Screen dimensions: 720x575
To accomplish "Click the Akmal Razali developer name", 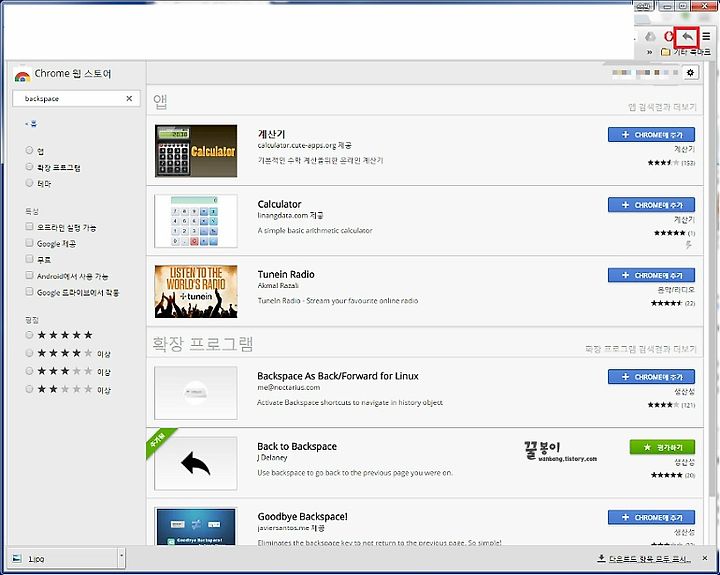I will [278, 286].
